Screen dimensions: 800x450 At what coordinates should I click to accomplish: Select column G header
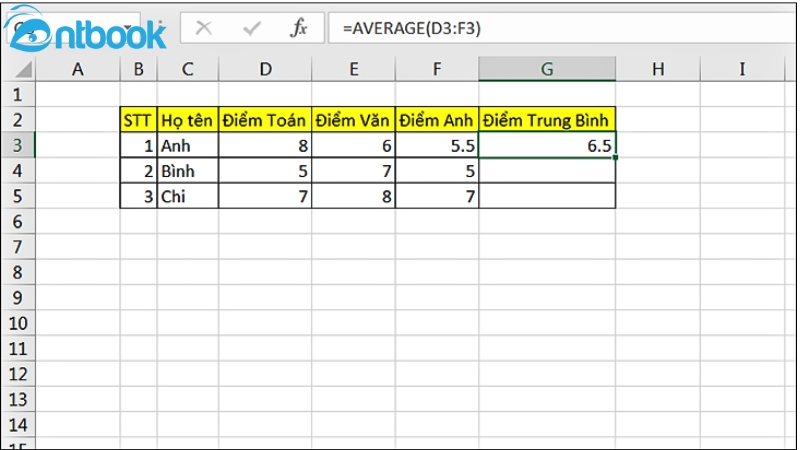pos(547,69)
